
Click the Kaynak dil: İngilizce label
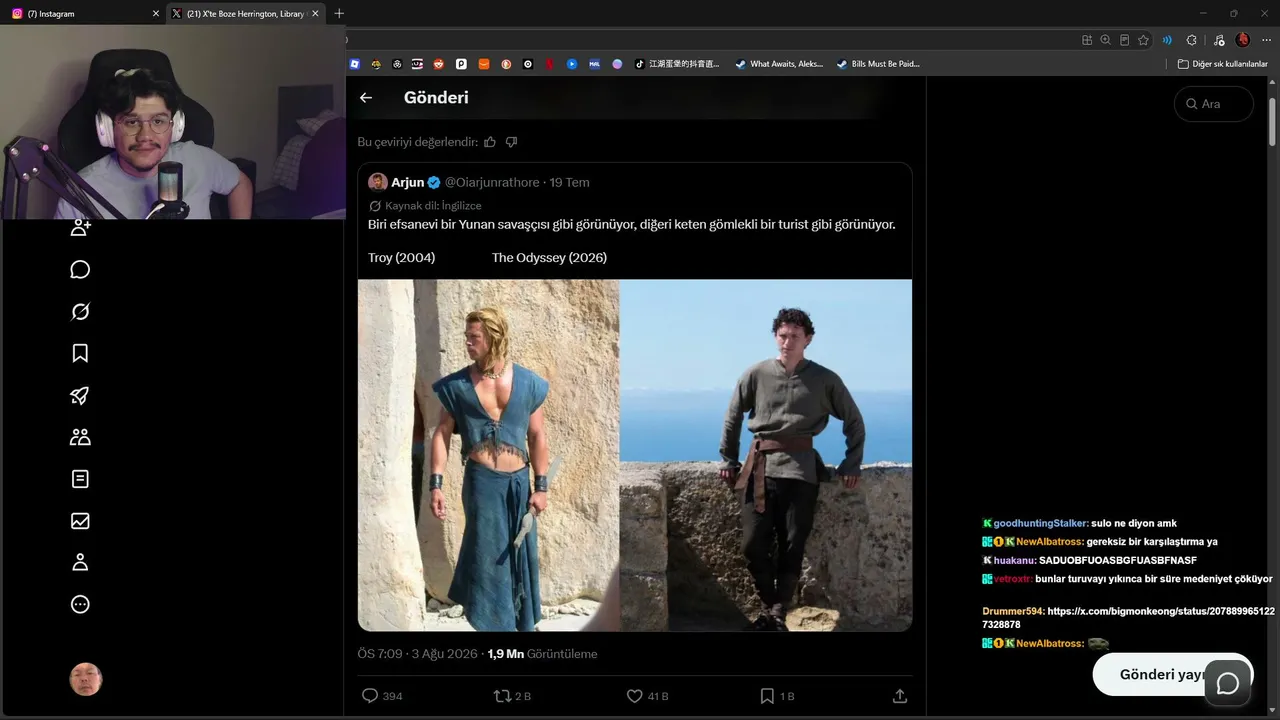click(x=425, y=205)
